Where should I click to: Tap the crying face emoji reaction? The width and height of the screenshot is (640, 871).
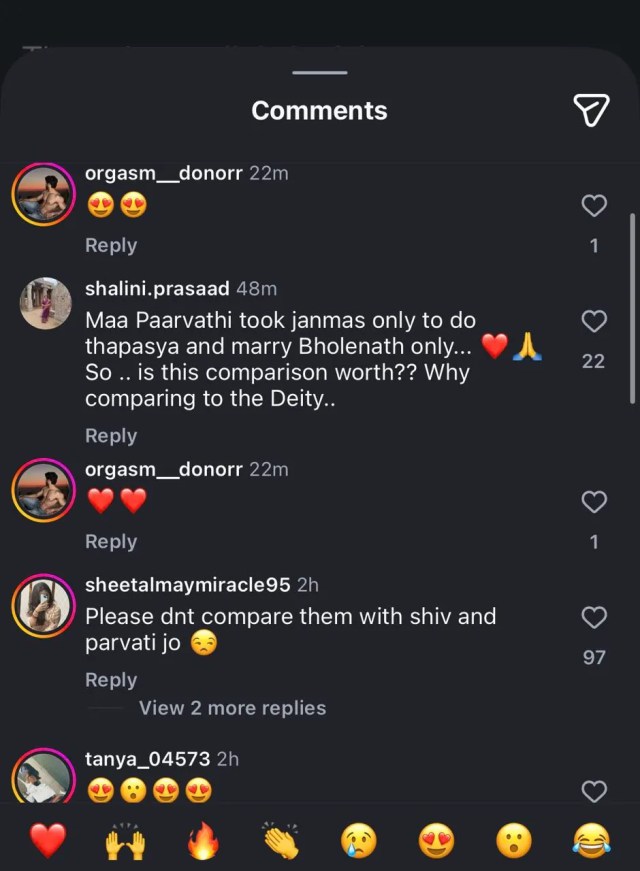pyautogui.click(x=359, y=840)
